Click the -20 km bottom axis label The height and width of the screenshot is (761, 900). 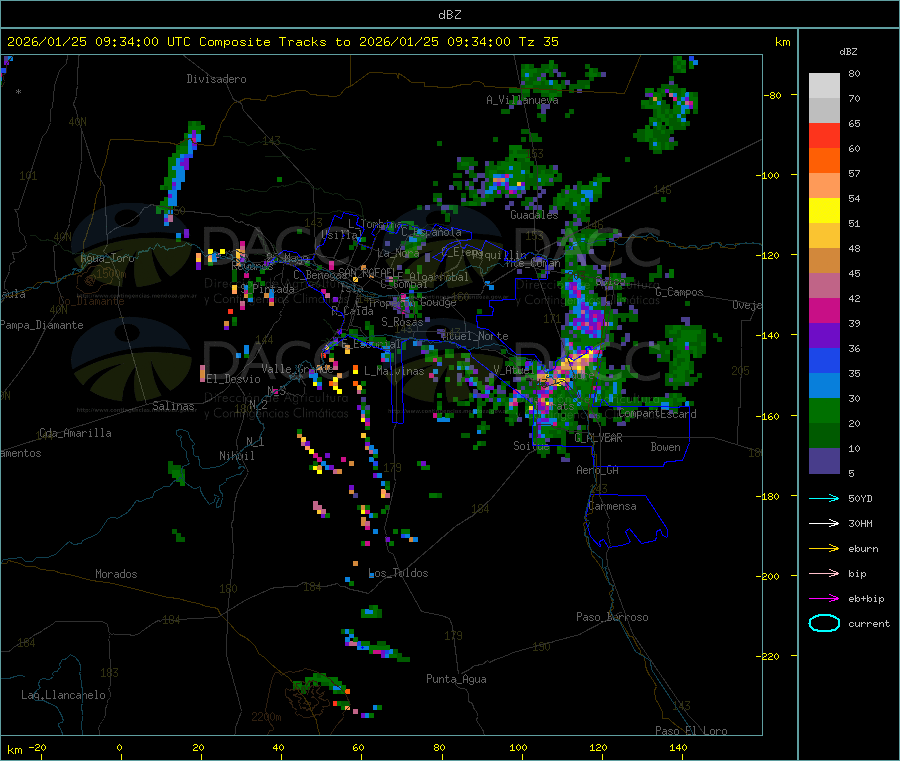38,747
